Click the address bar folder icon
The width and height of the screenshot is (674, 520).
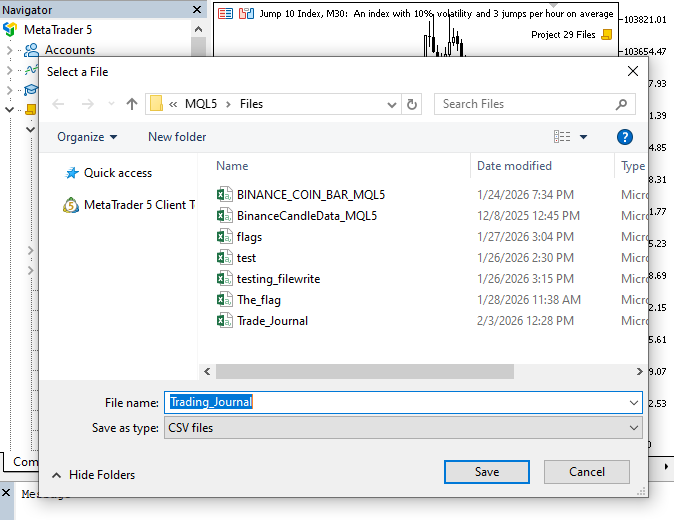pyautogui.click(x=156, y=104)
